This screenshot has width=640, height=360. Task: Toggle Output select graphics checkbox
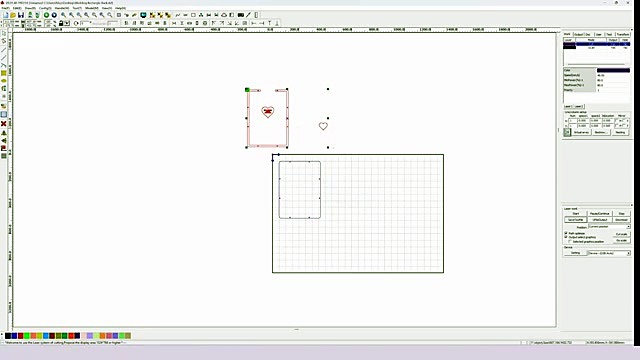[x=566, y=237]
